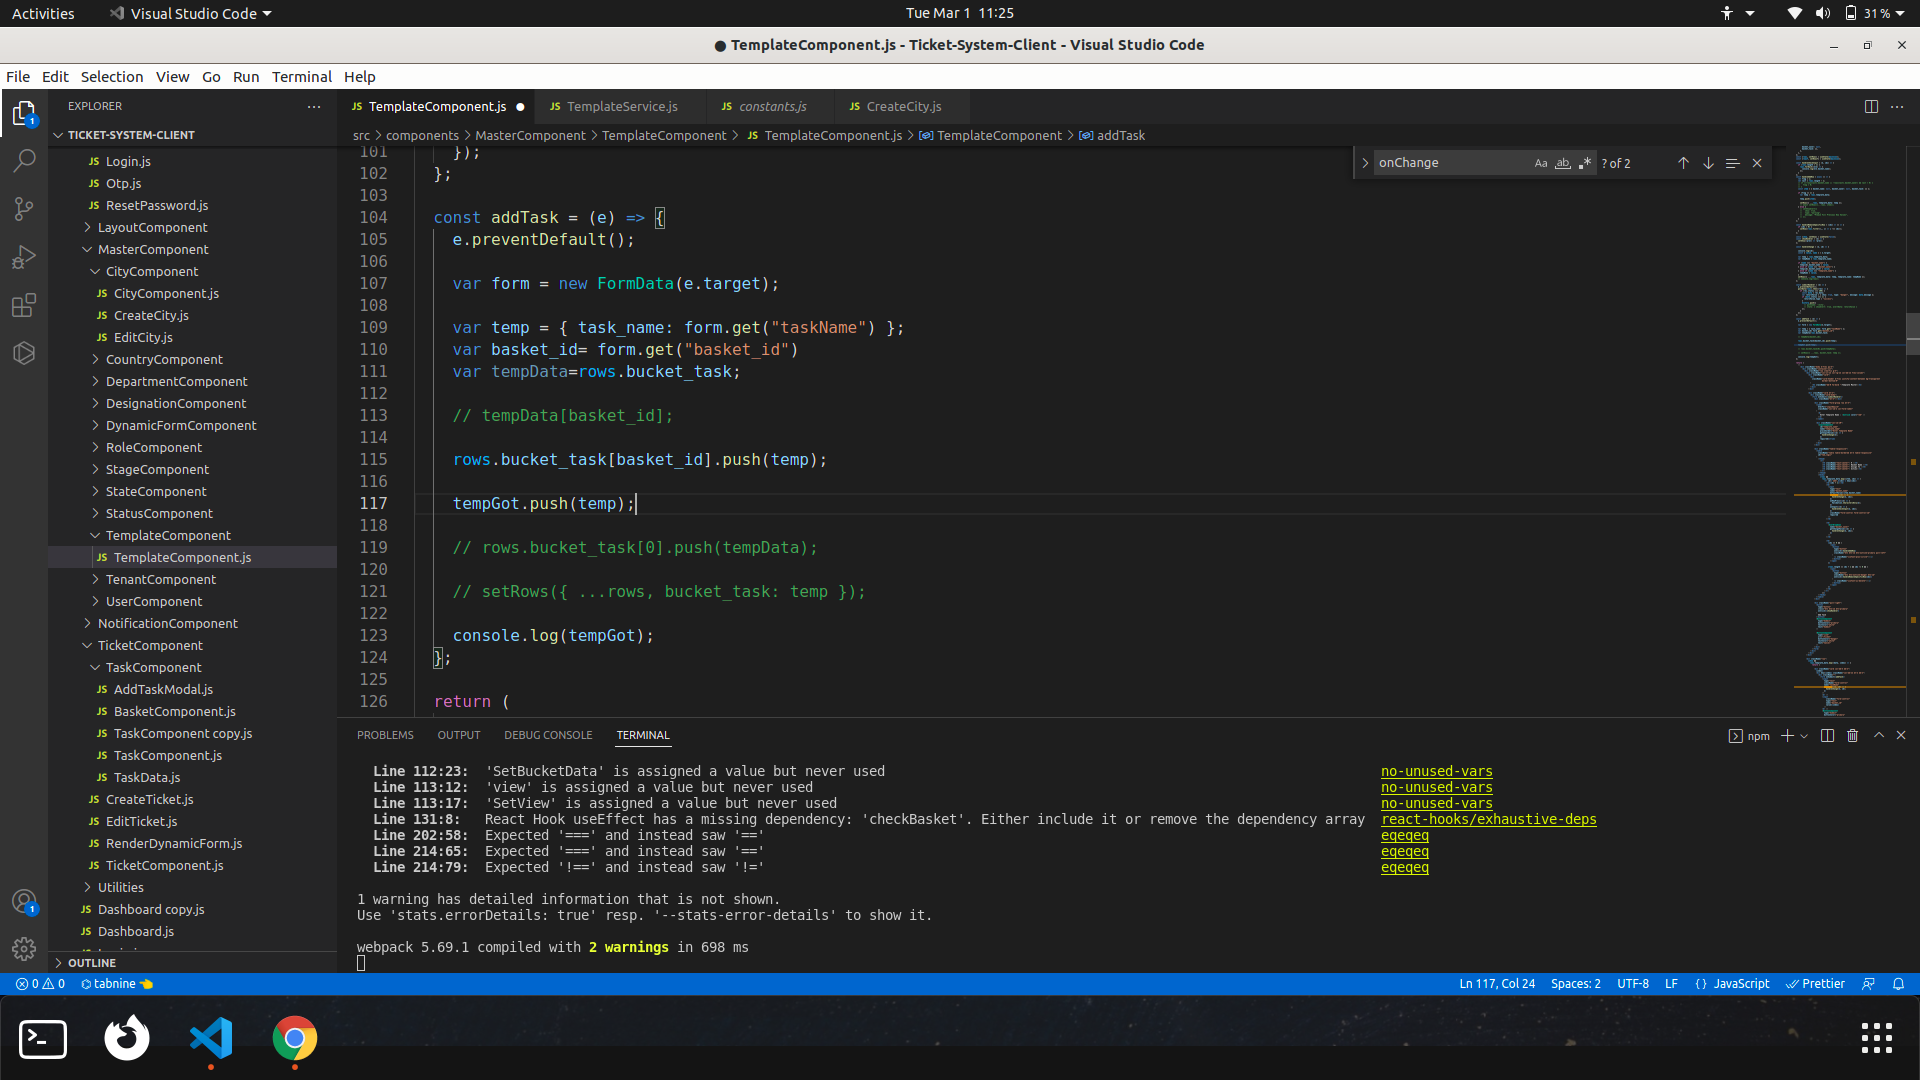Maximize the panel size
The height and width of the screenshot is (1080, 1920).
coord(1879,735)
